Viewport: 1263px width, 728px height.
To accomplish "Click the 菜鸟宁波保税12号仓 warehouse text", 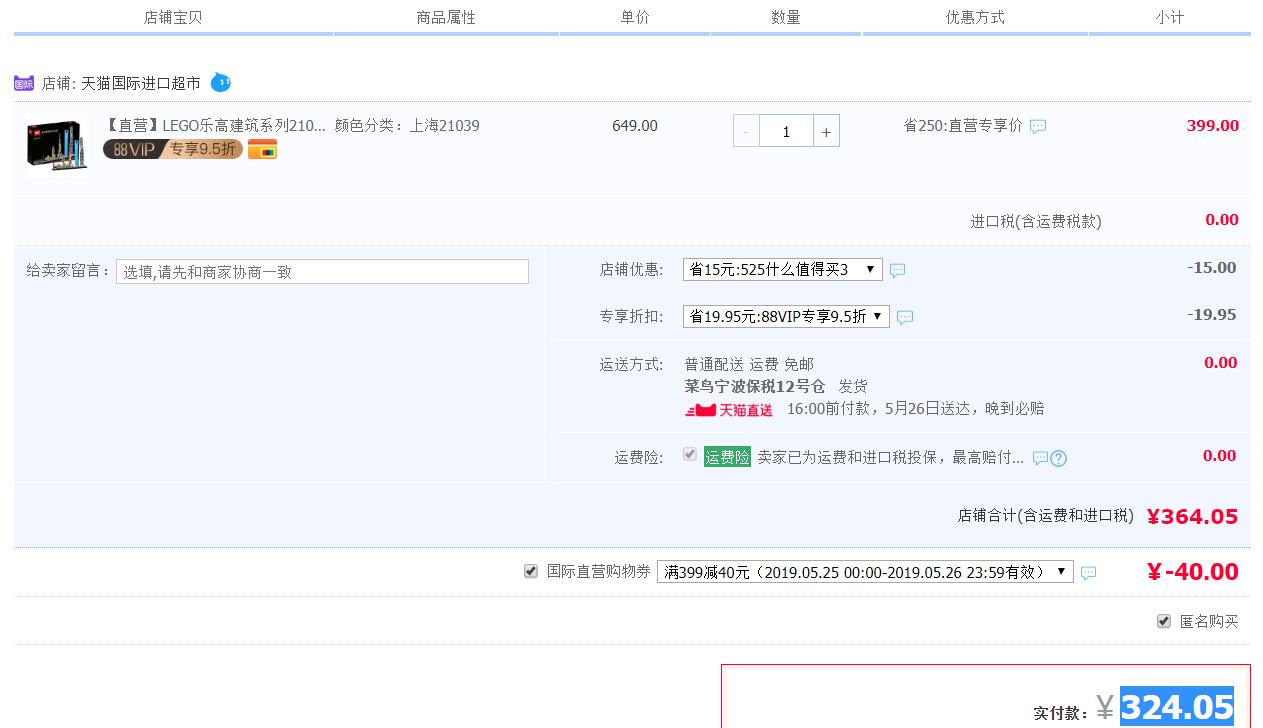I will click(x=755, y=386).
